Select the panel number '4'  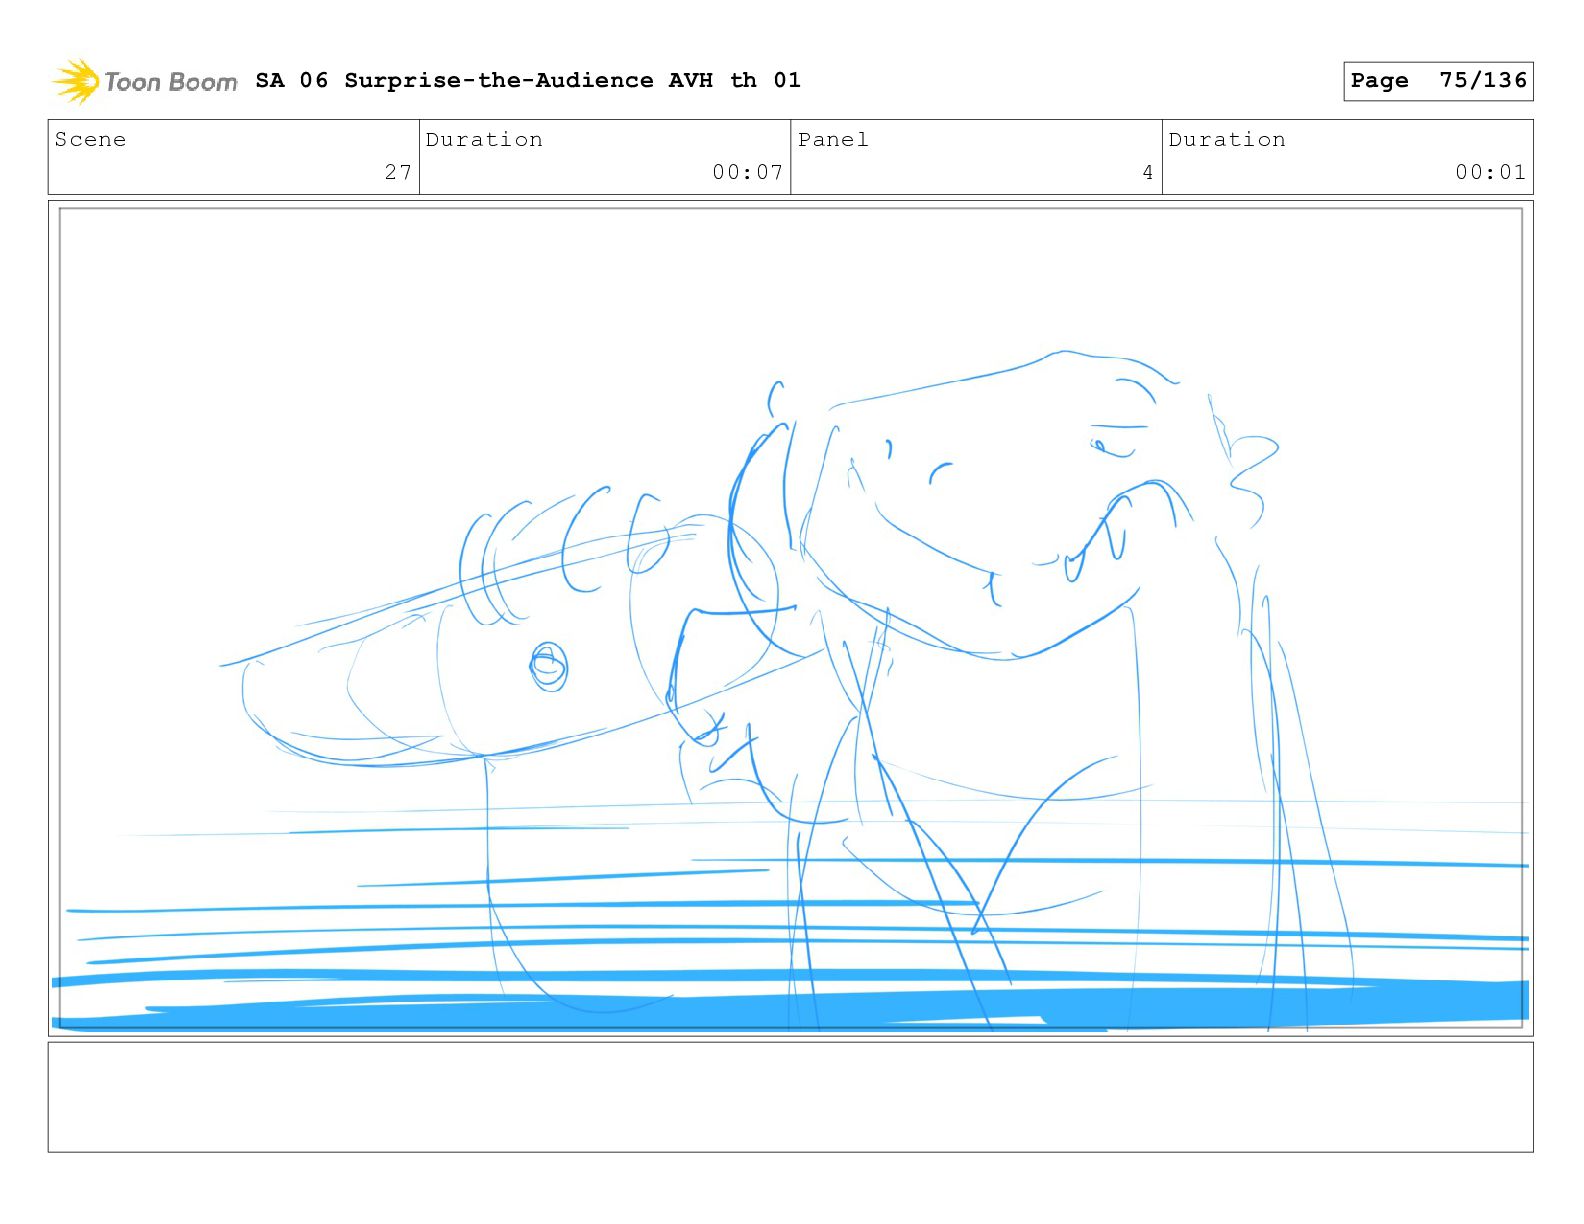1148,172
